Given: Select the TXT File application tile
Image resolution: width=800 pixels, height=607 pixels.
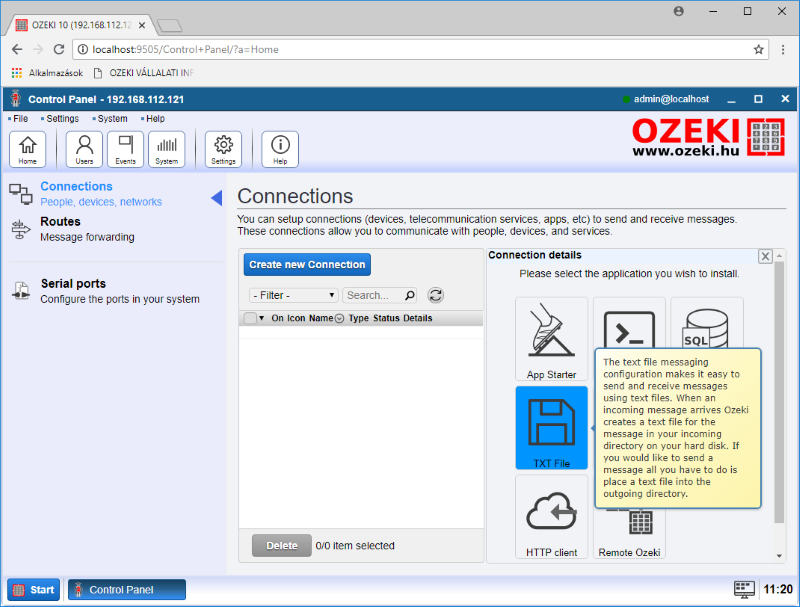Looking at the screenshot, I should [552, 428].
